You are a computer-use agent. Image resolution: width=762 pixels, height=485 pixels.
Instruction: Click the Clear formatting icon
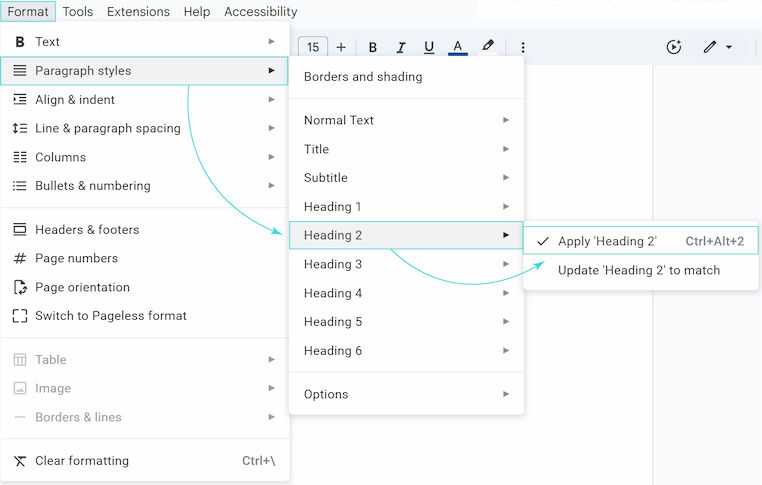click(20, 461)
